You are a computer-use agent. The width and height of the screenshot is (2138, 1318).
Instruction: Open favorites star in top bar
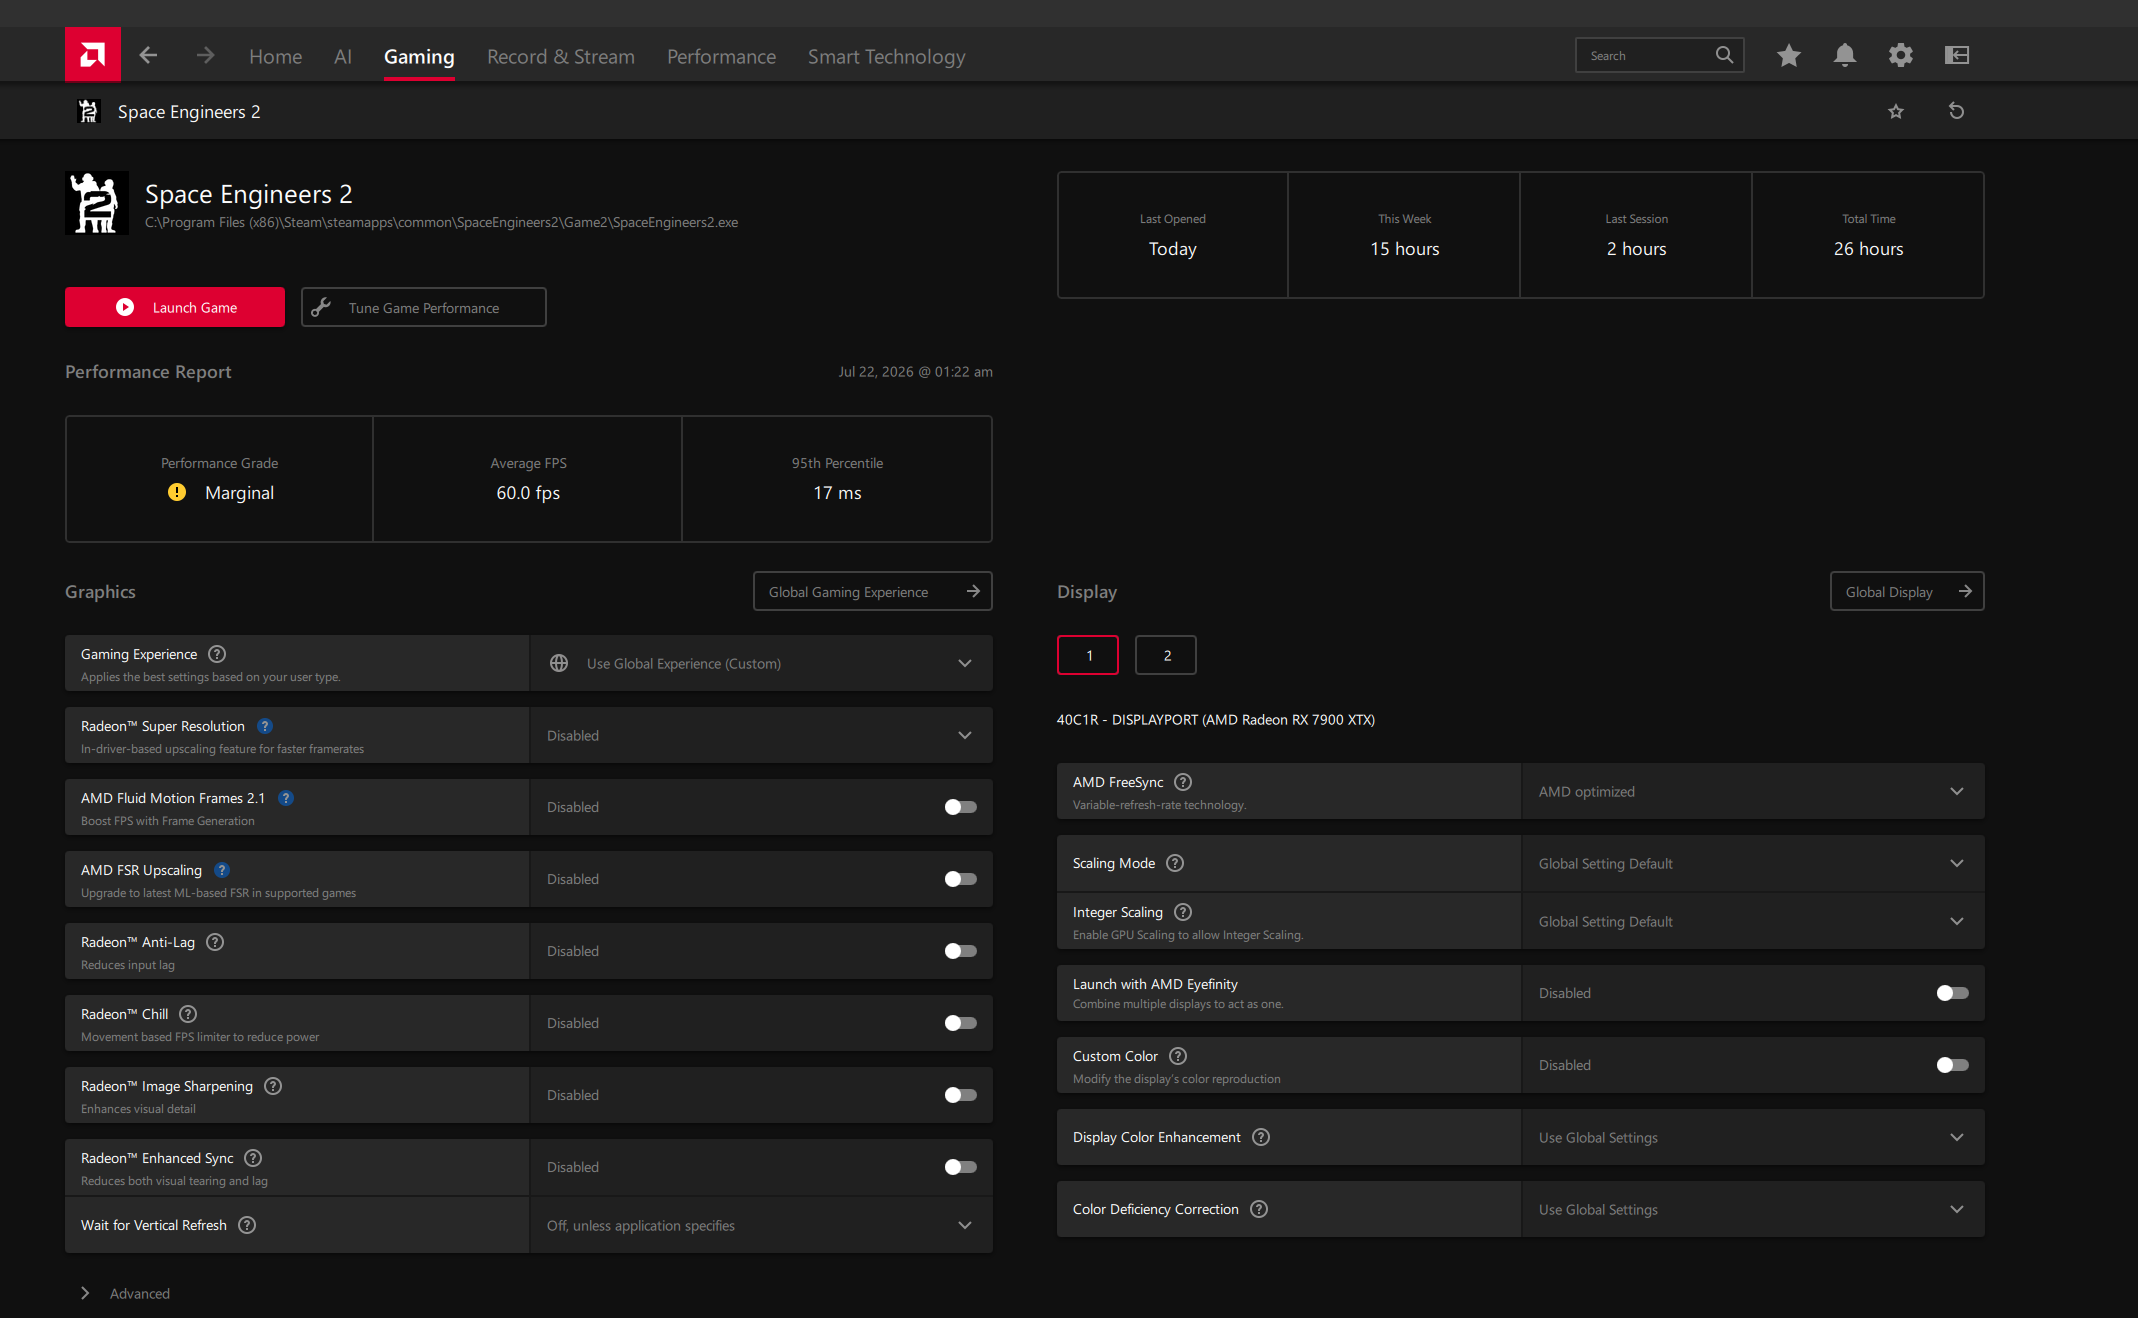pos(1789,55)
